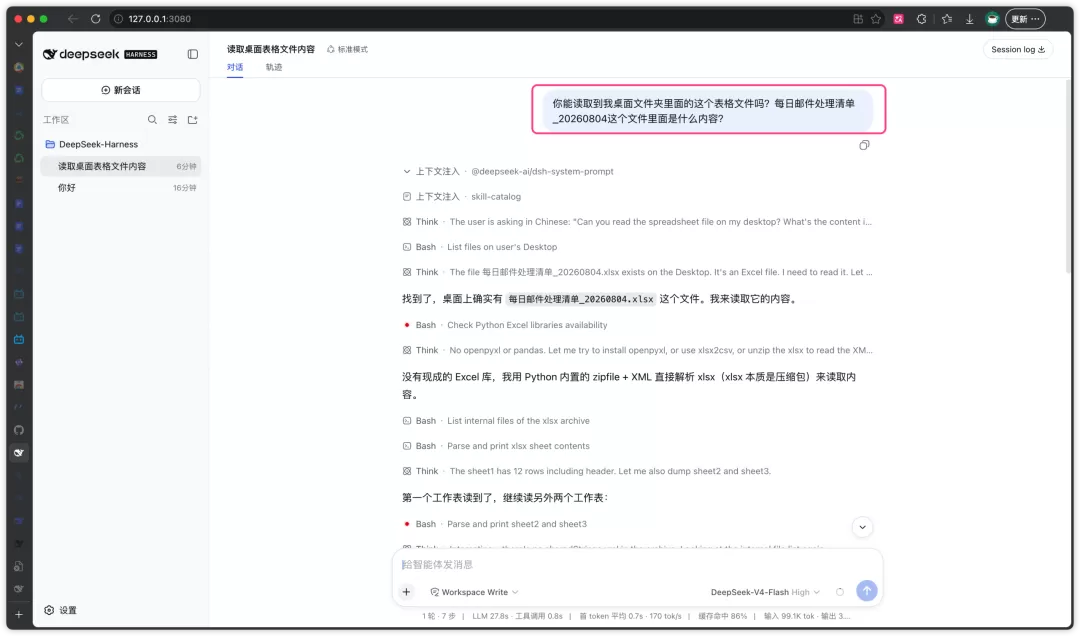Select the active DeepSeek vertical tab

[19, 453]
